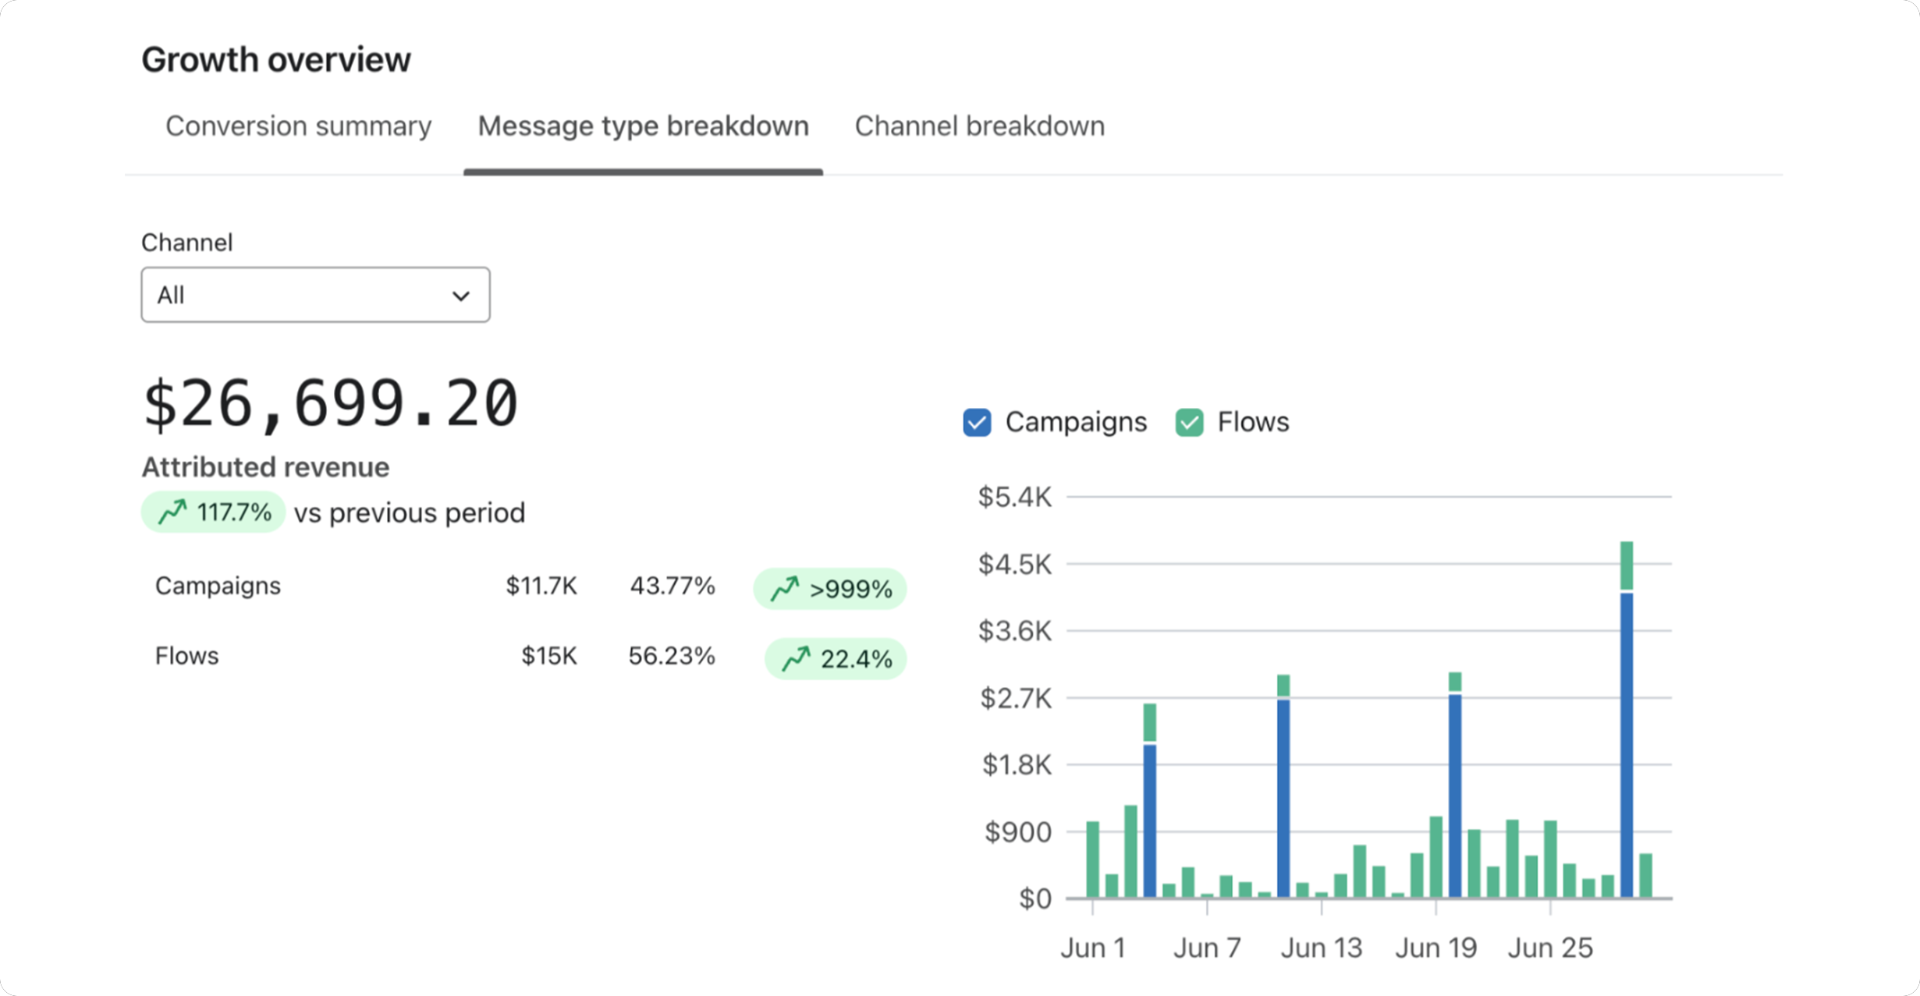Image resolution: width=1920 pixels, height=996 pixels.
Task: Click the $4.5K y-axis label
Action: (x=1015, y=564)
